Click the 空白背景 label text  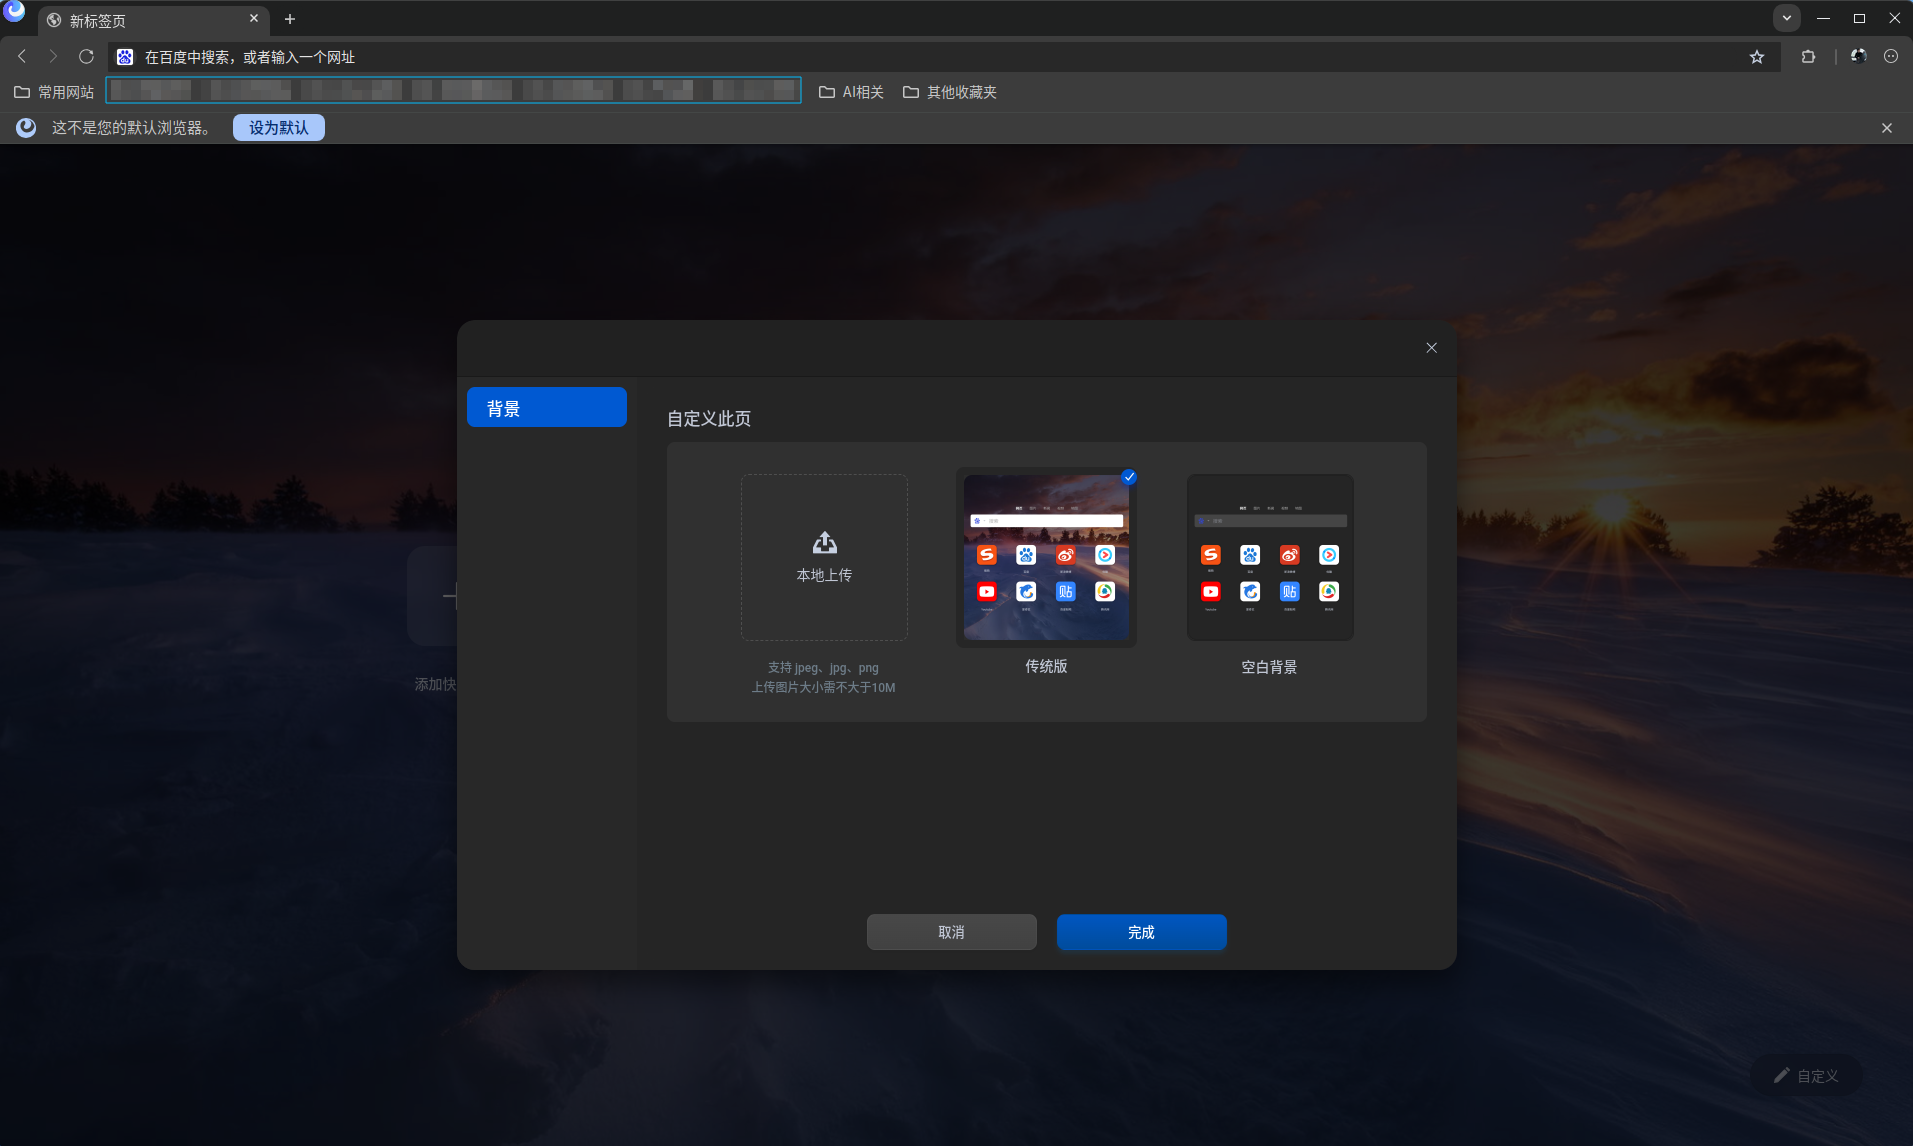click(x=1269, y=668)
